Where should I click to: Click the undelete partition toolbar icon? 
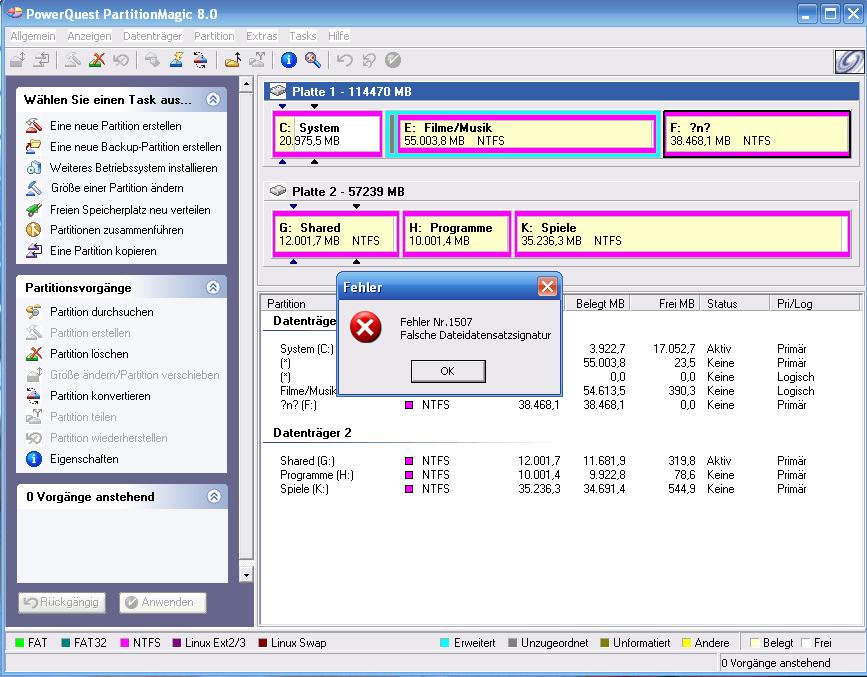coord(121,60)
